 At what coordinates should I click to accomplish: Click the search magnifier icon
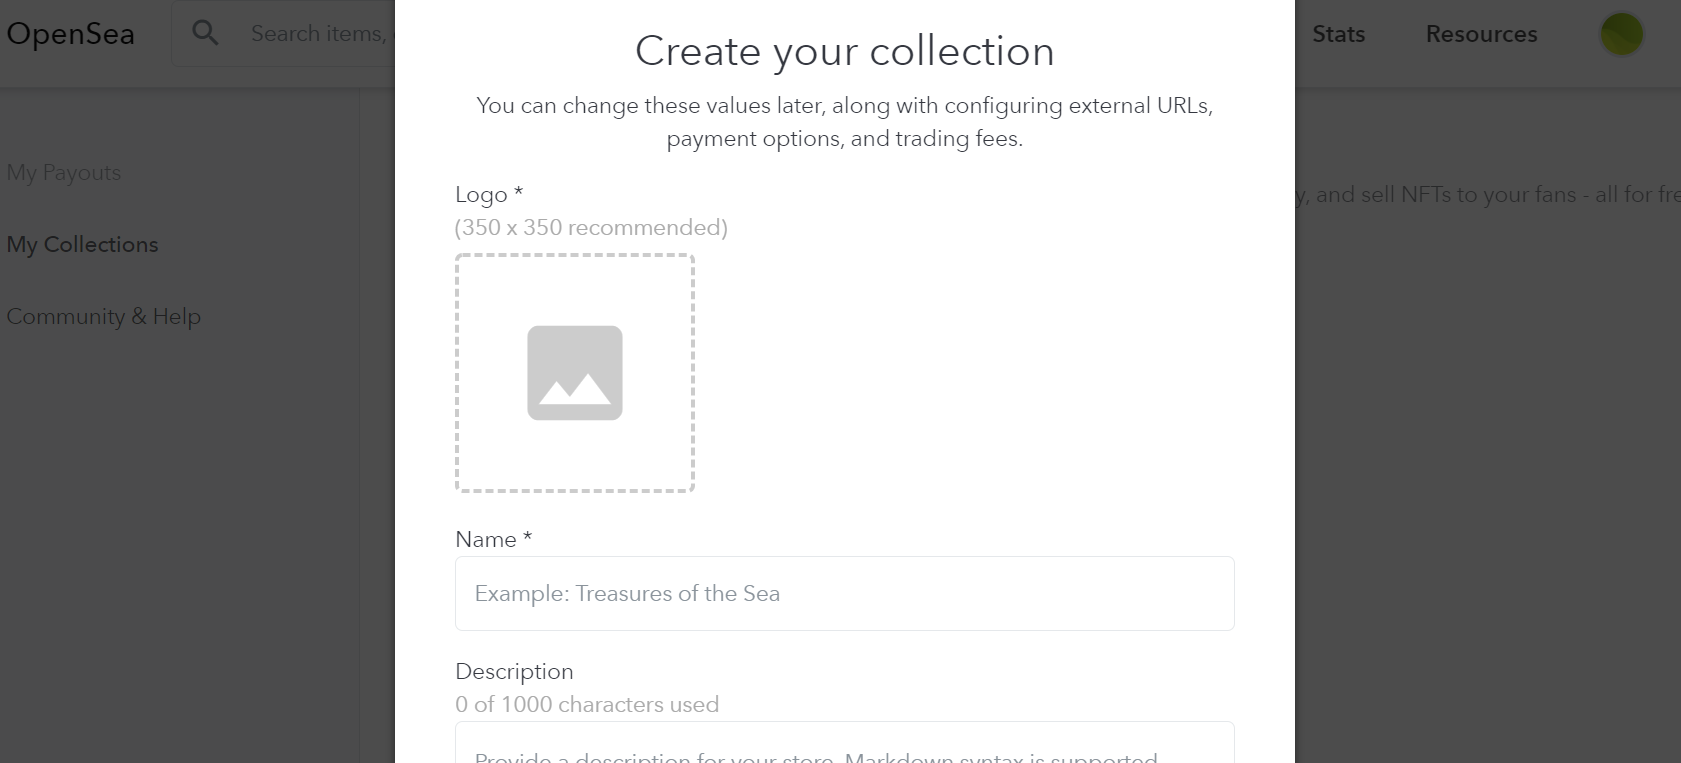pyautogui.click(x=205, y=33)
